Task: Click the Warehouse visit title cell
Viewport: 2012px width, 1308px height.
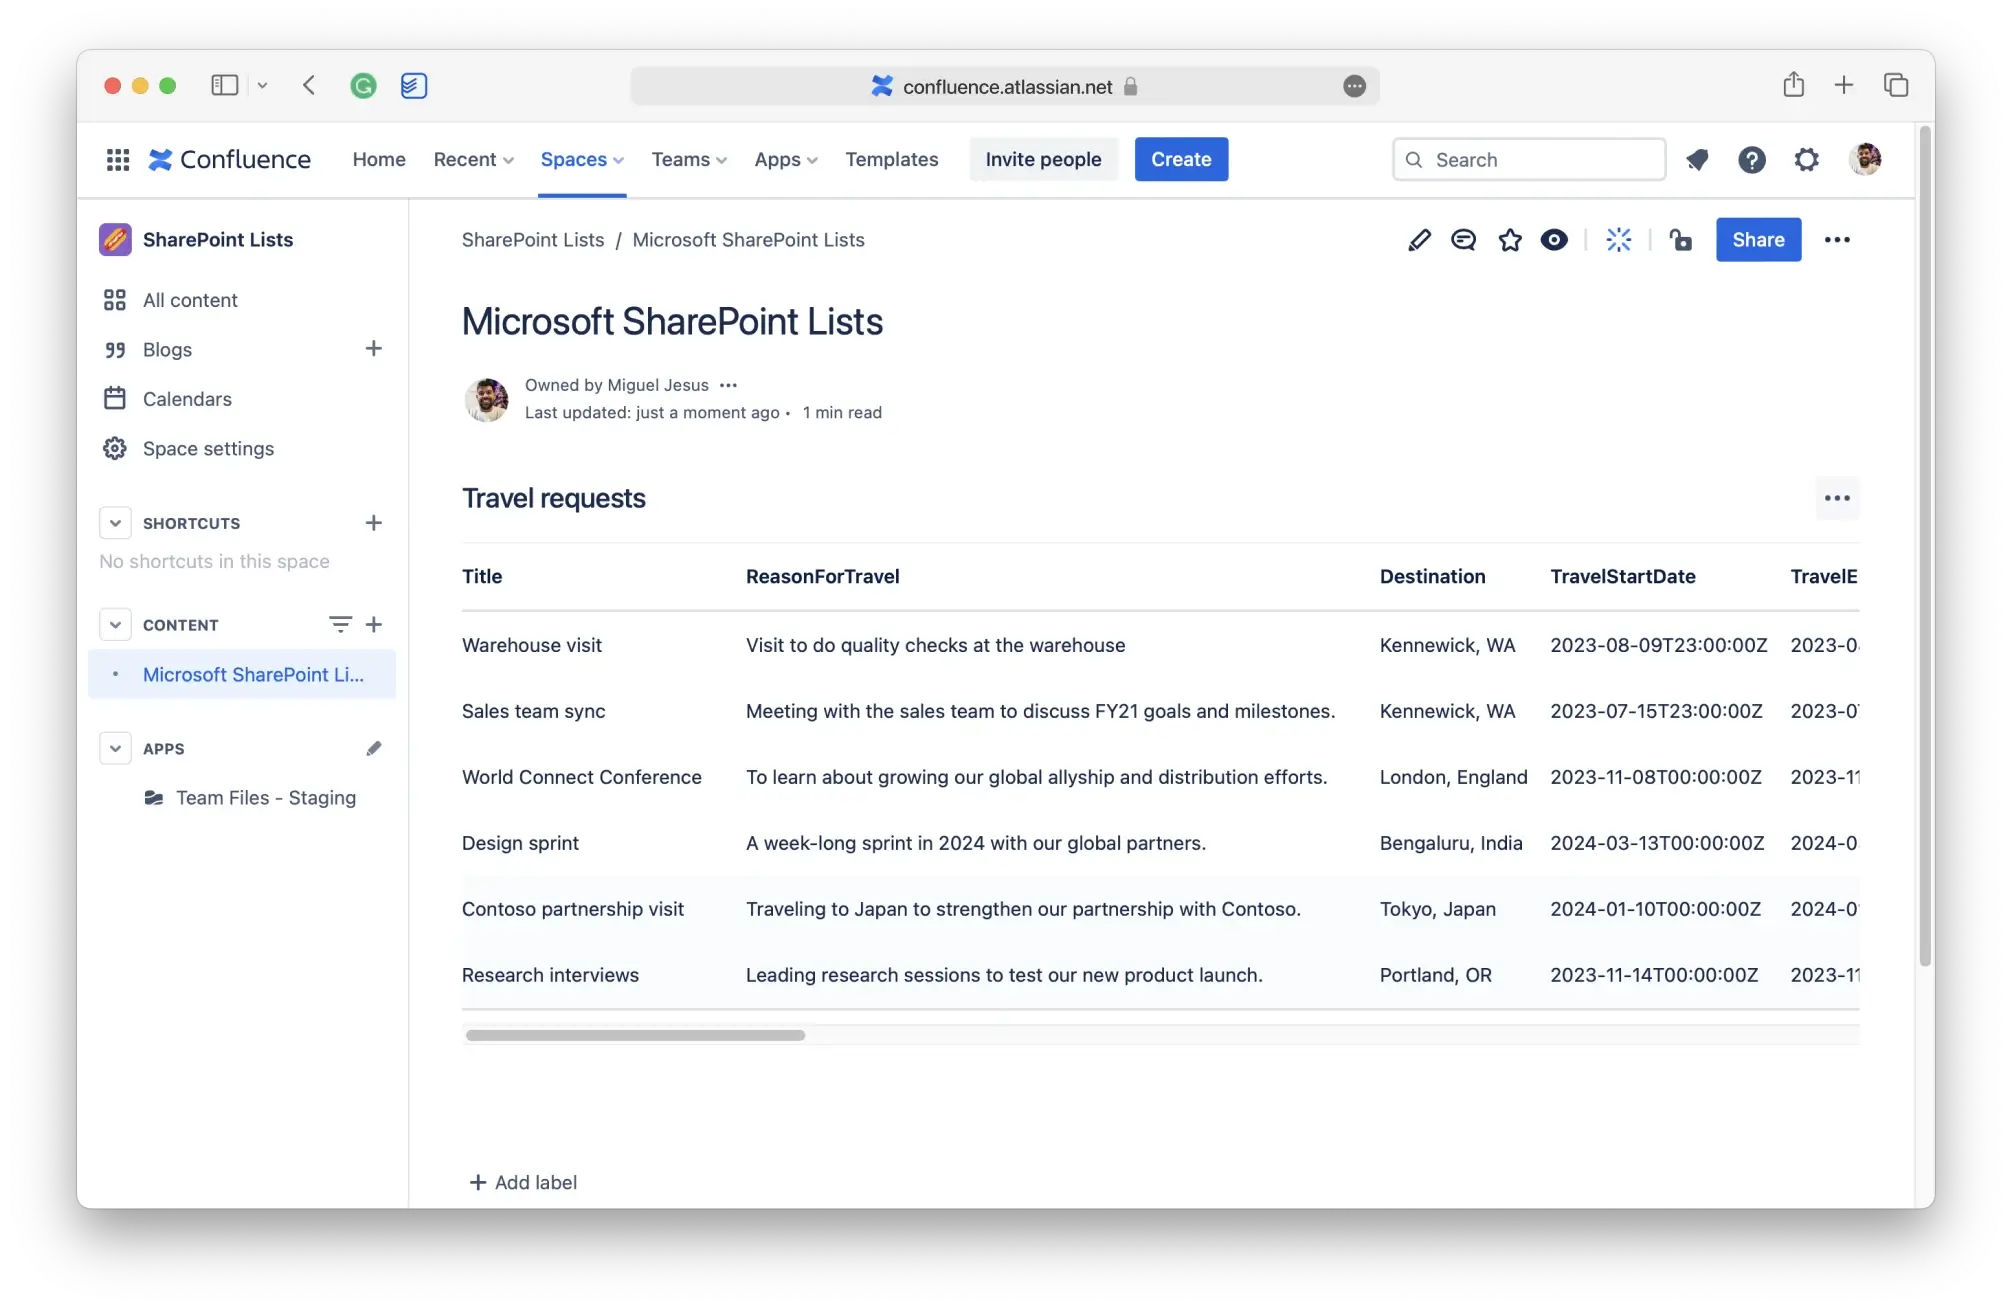Action: [x=532, y=646]
